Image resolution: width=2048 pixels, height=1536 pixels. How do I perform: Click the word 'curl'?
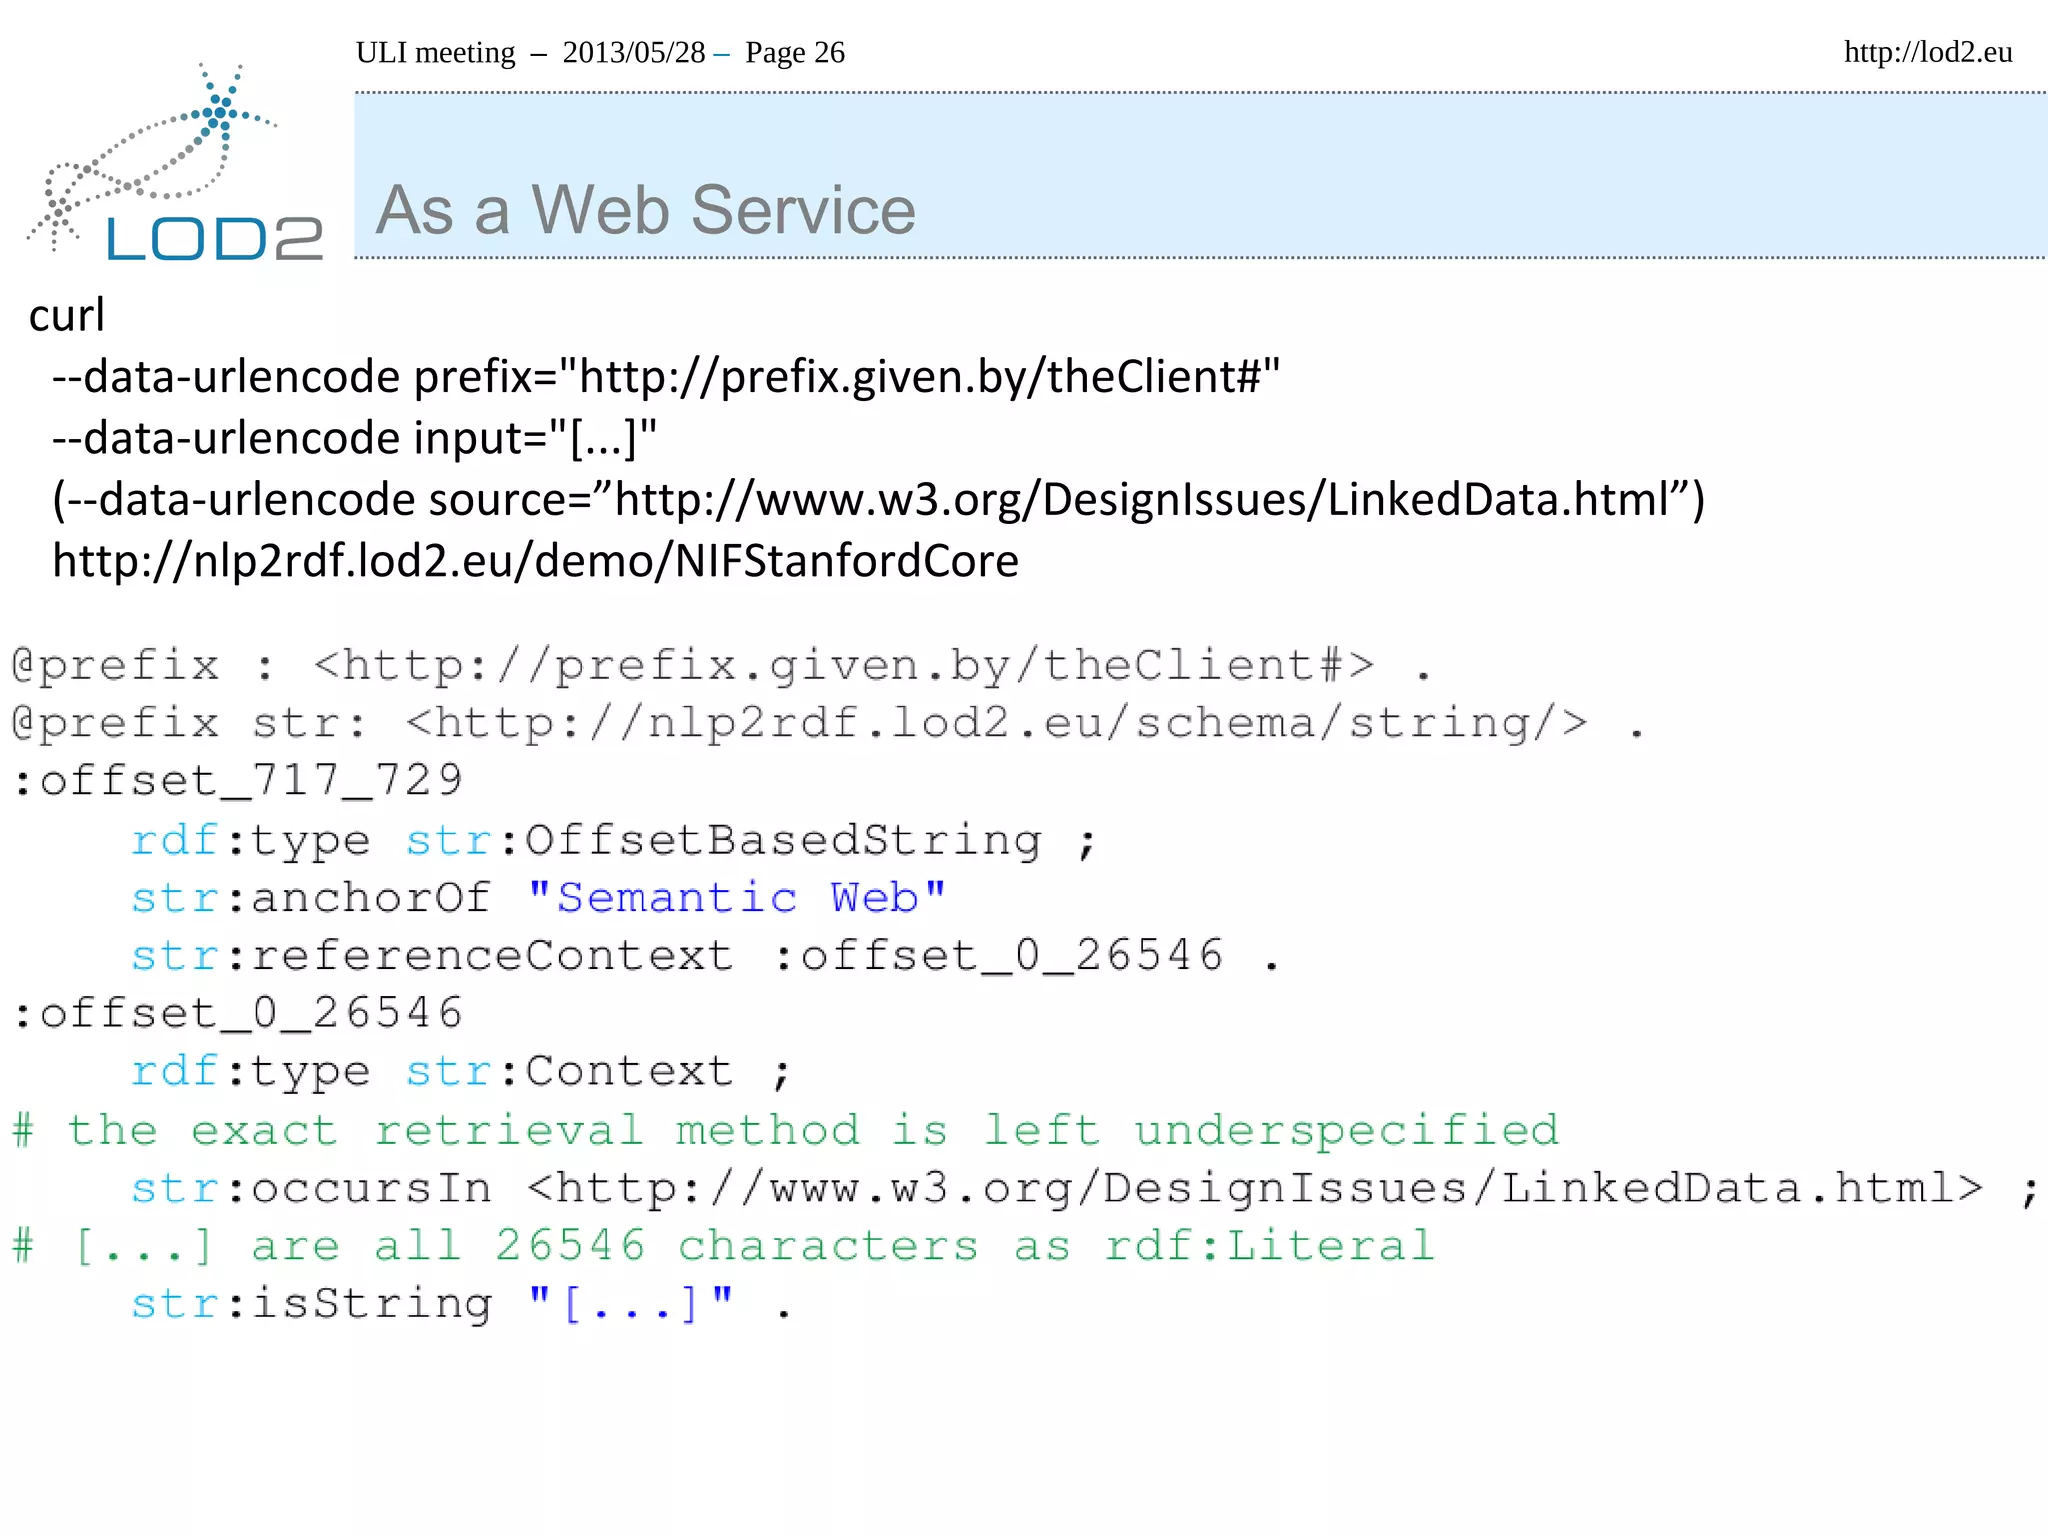[66, 315]
